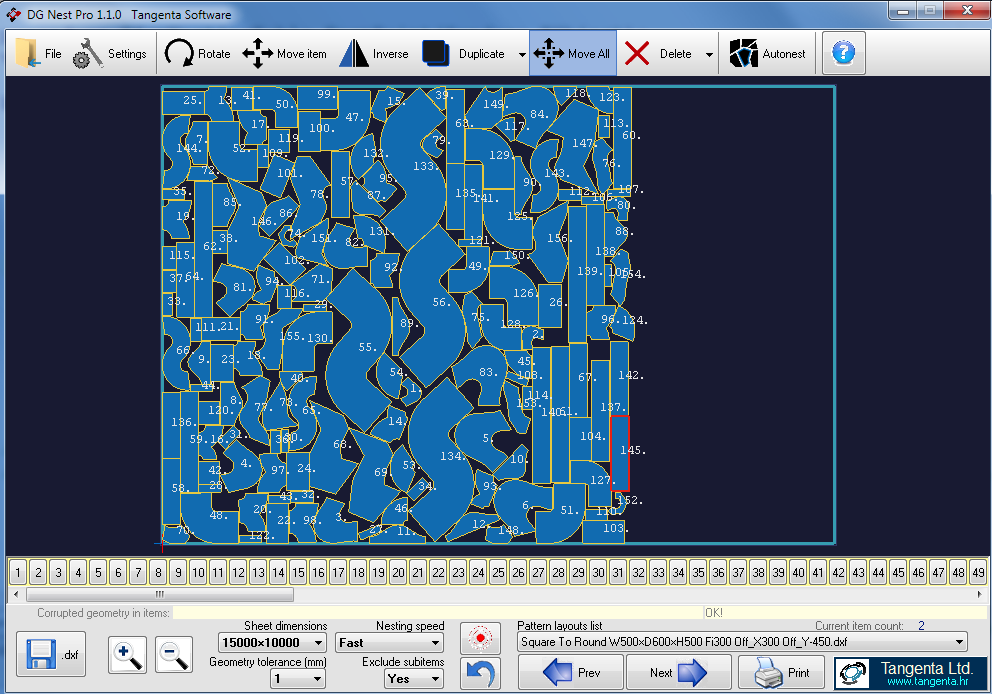Run Autonest from the toolbar
Screen dimensions: 992x694
click(767, 54)
